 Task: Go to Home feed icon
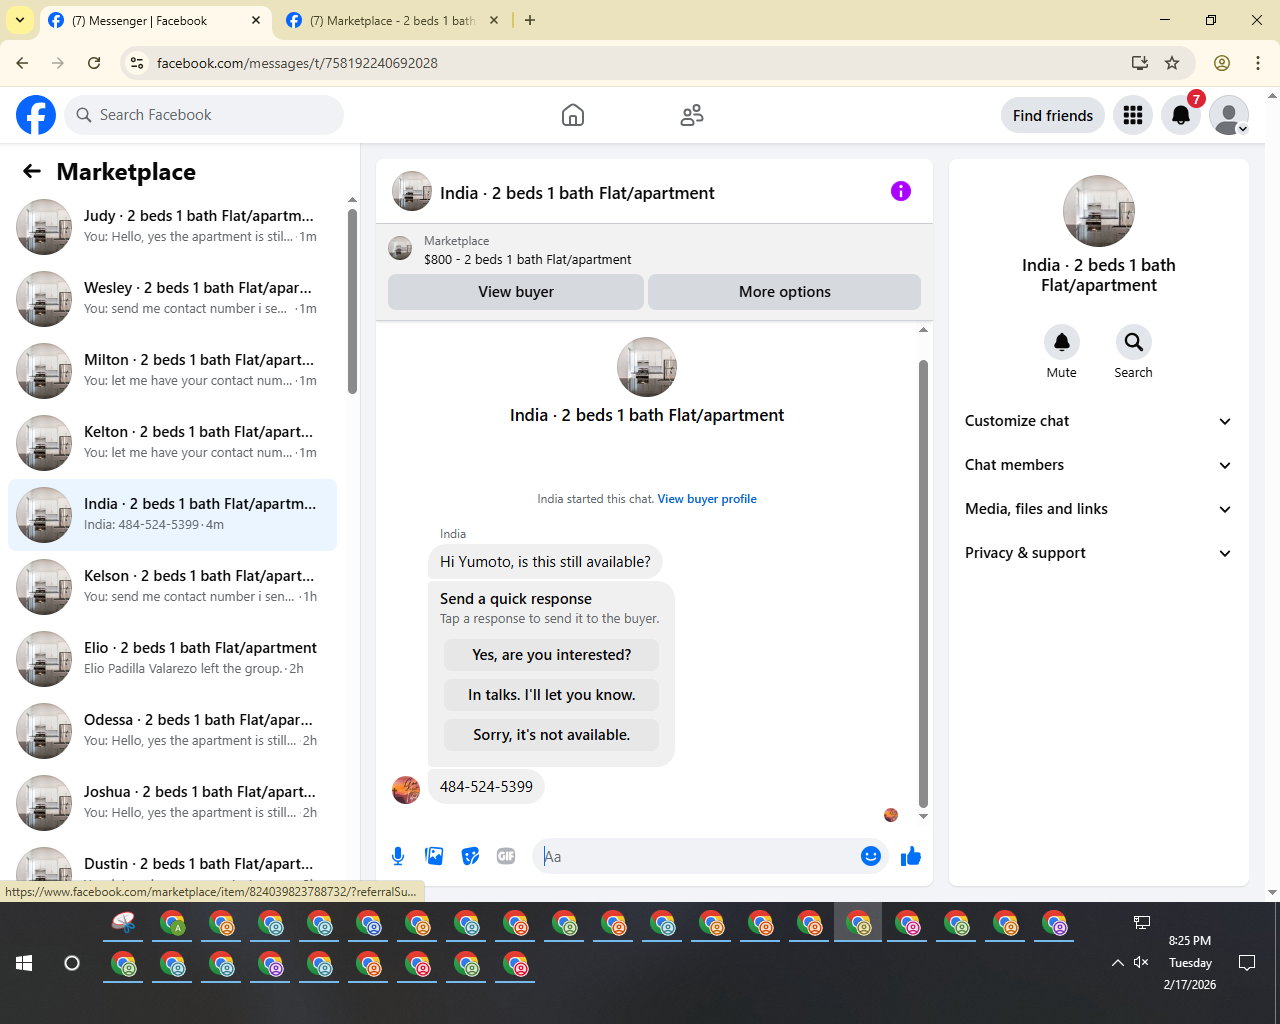[x=573, y=115]
